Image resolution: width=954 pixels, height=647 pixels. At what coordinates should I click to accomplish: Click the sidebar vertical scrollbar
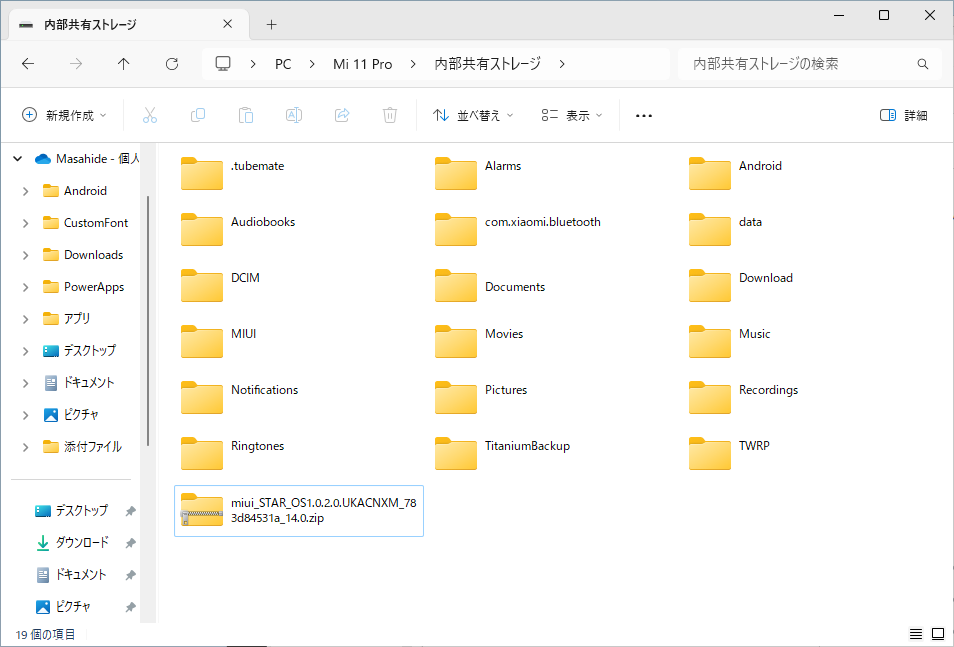148,320
